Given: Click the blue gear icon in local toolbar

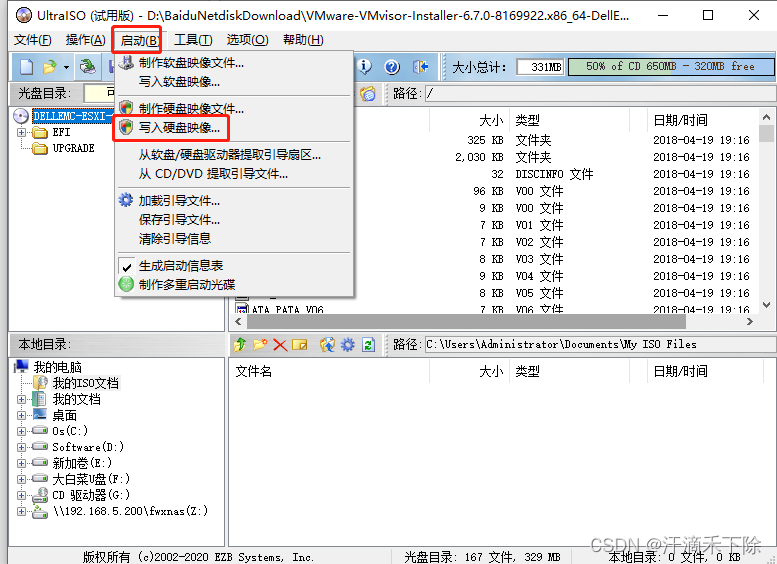Looking at the screenshot, I should (348, 344).
